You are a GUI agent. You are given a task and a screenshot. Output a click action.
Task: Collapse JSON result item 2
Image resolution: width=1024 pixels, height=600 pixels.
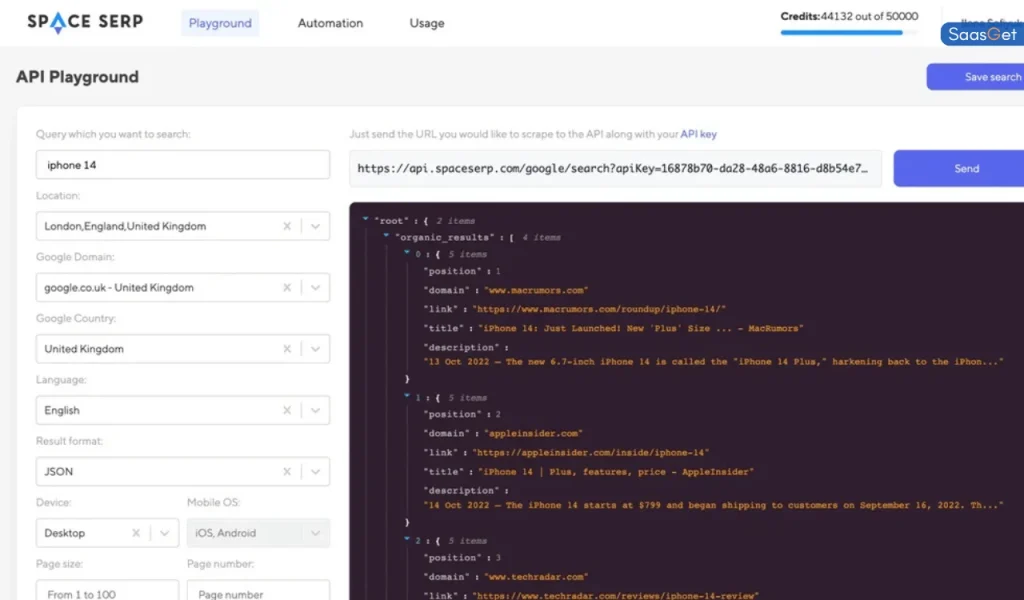click(406, 539)
